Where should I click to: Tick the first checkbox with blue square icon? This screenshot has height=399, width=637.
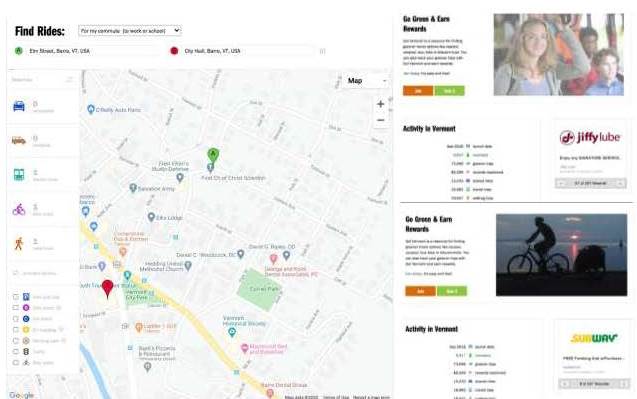[x=16, y=297]
